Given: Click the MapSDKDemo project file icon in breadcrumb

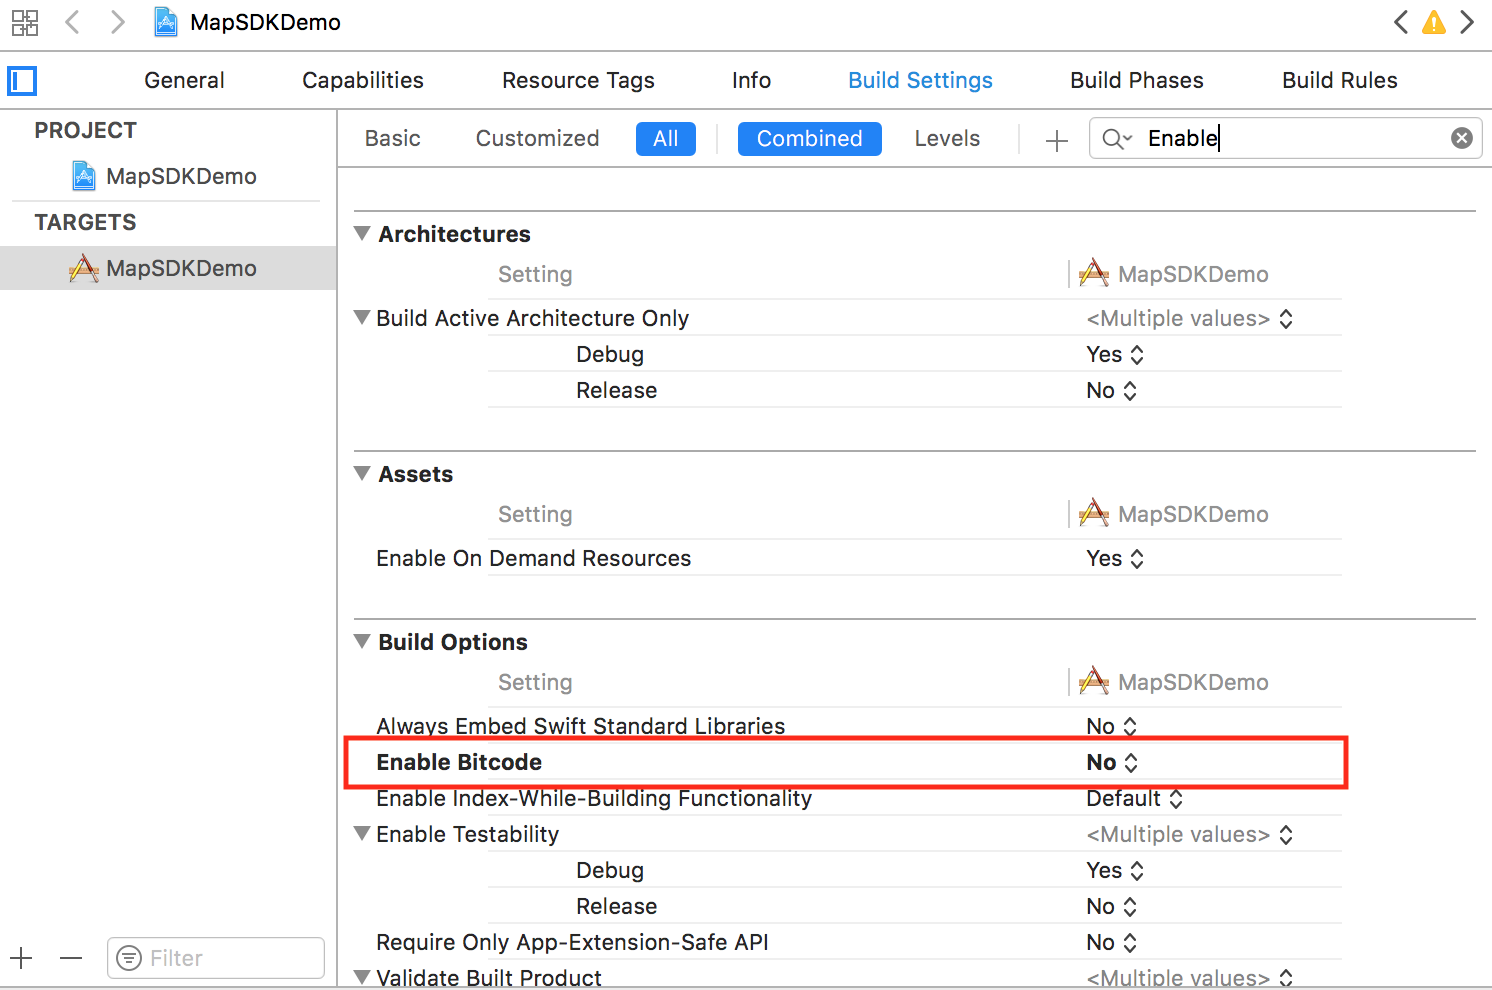Looking at the screenshot, I should point(166,22).
